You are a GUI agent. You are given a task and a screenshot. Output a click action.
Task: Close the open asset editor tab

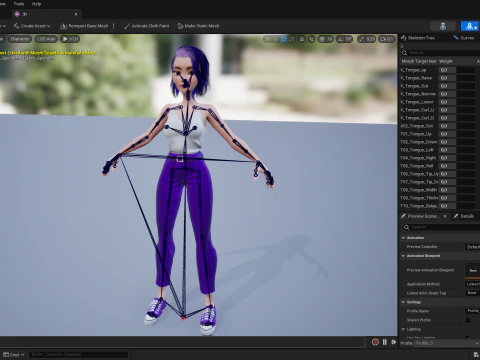point(76,14)
